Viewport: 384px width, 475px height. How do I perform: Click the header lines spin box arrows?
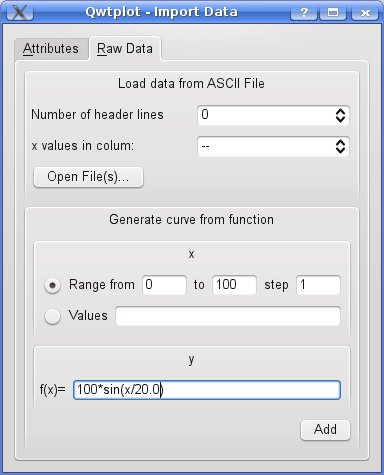click(x=340, y=115)
